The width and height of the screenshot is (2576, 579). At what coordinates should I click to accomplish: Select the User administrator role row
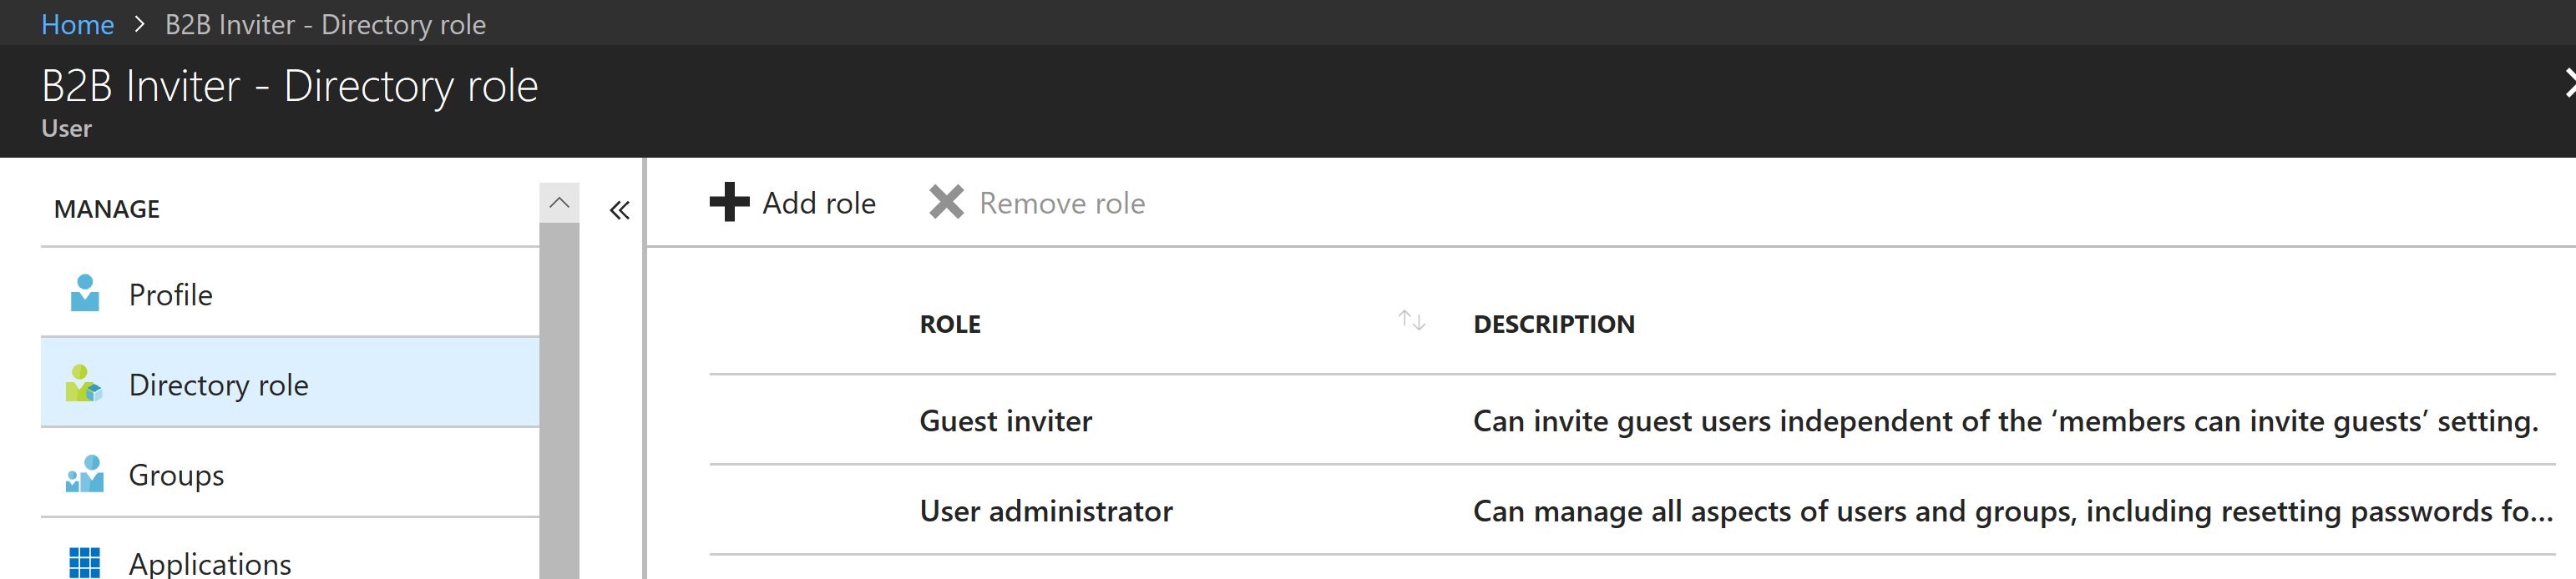tap(1045, 511)
